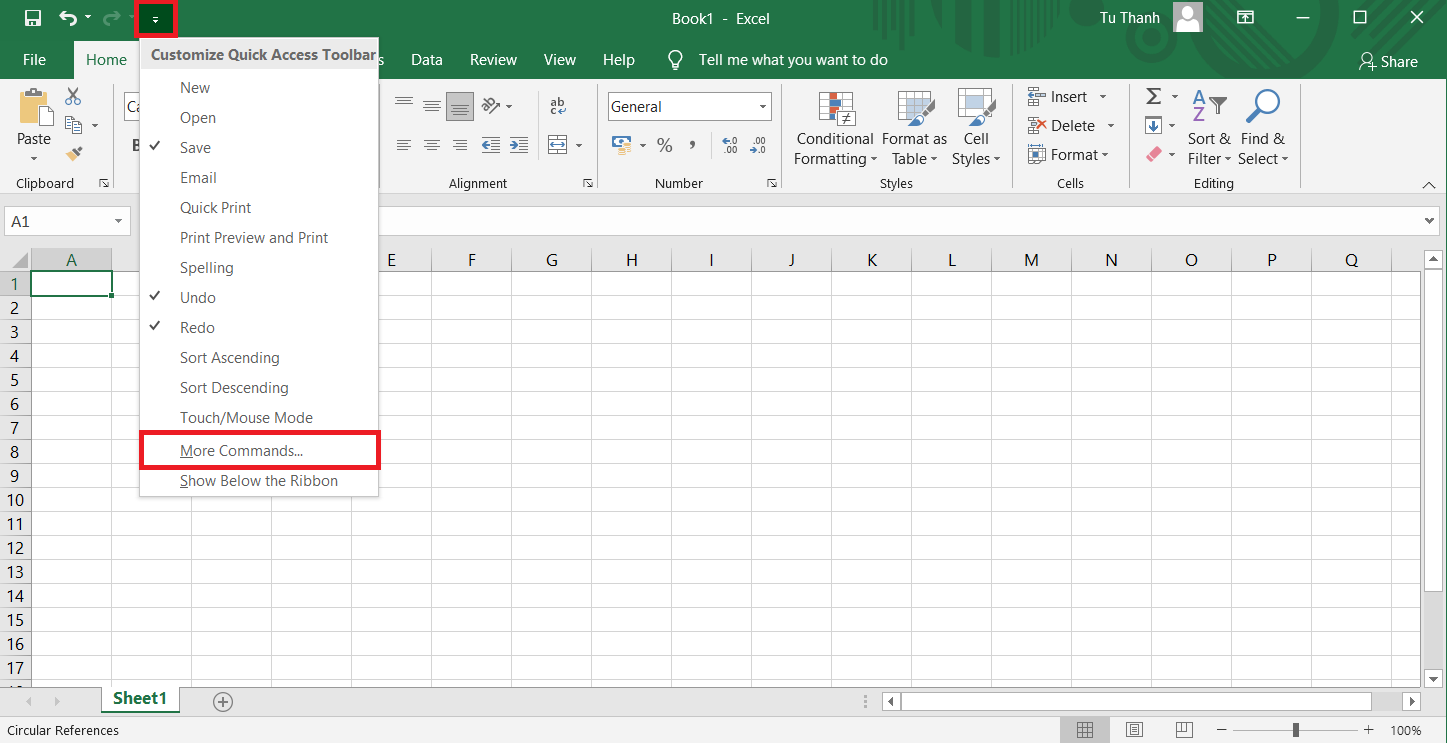The image size is (1447, 743).
Task: Open Find & Select magnifier icon
Action: 1263,108
